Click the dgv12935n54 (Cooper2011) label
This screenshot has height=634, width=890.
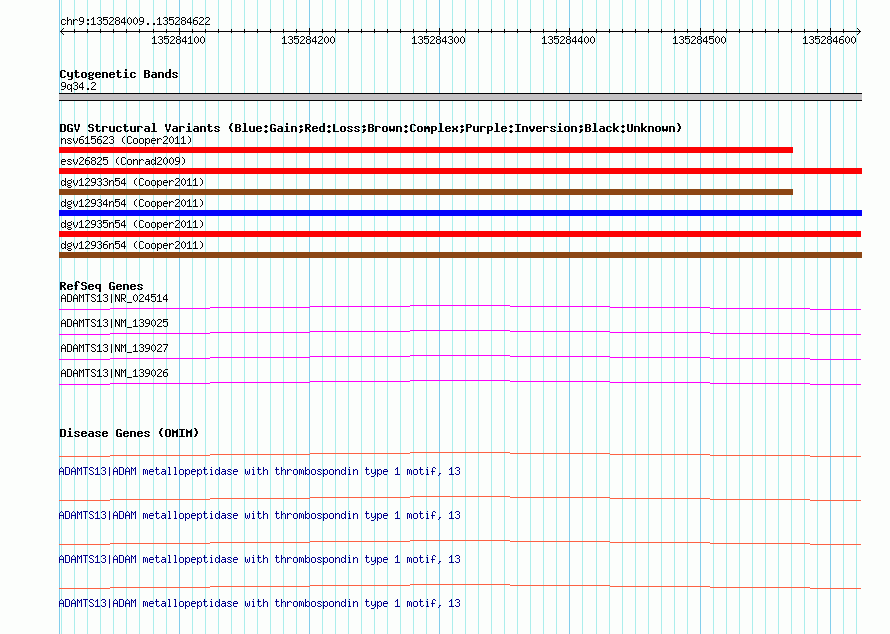pos(132,224)
